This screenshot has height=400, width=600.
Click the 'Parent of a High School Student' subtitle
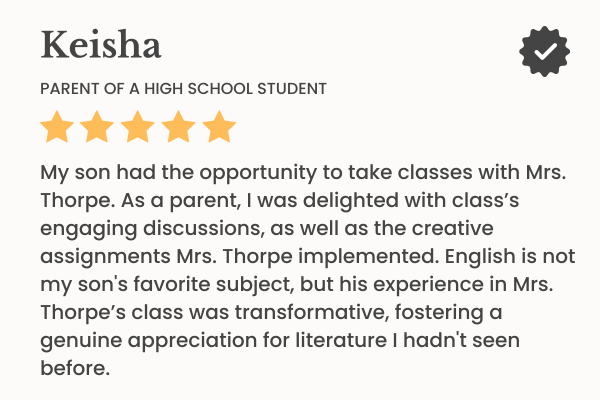pyautogui.click(x=183, y=89)
